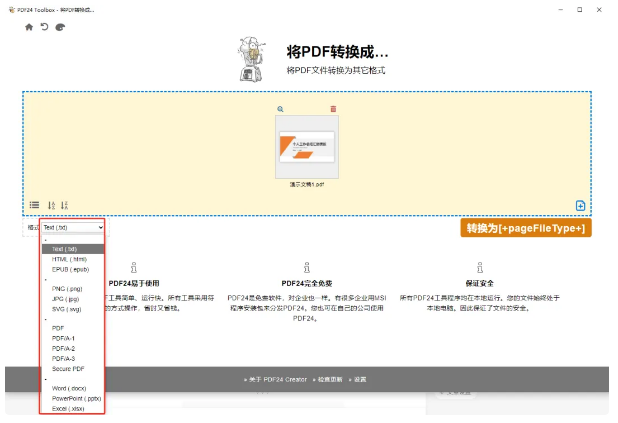This screenshot has width=618, height=423.
Task: Click the home icon in the toolbar
Action: pos(29,27)
